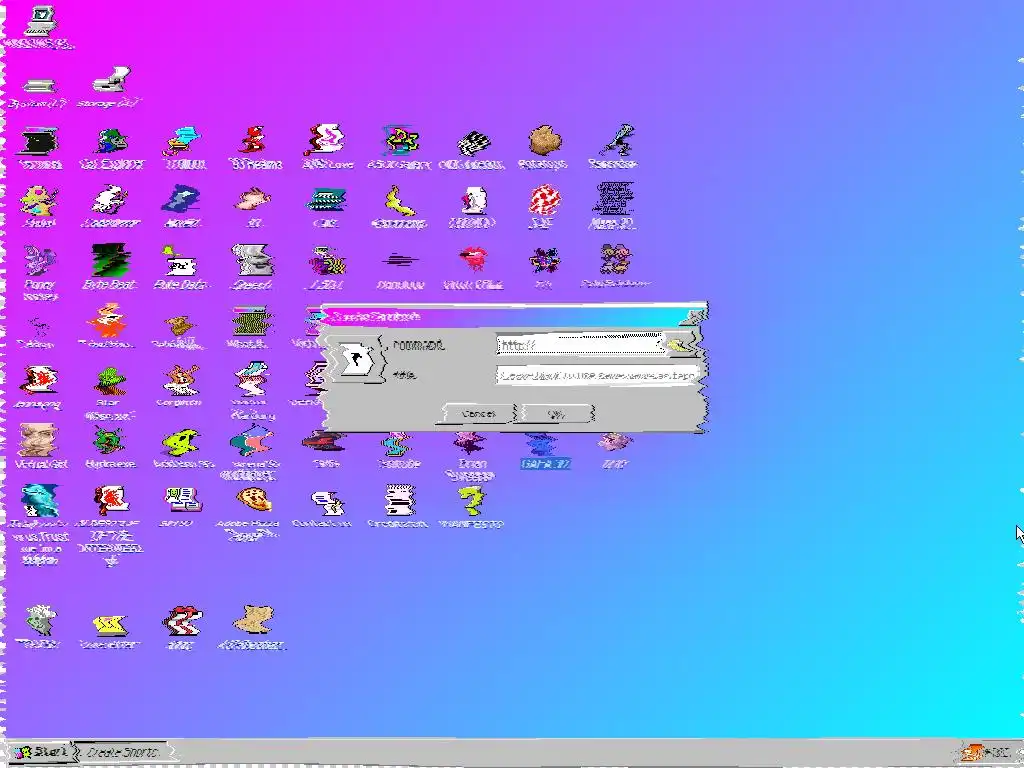Open the Brian Sweeper icon

pos(472,443)
